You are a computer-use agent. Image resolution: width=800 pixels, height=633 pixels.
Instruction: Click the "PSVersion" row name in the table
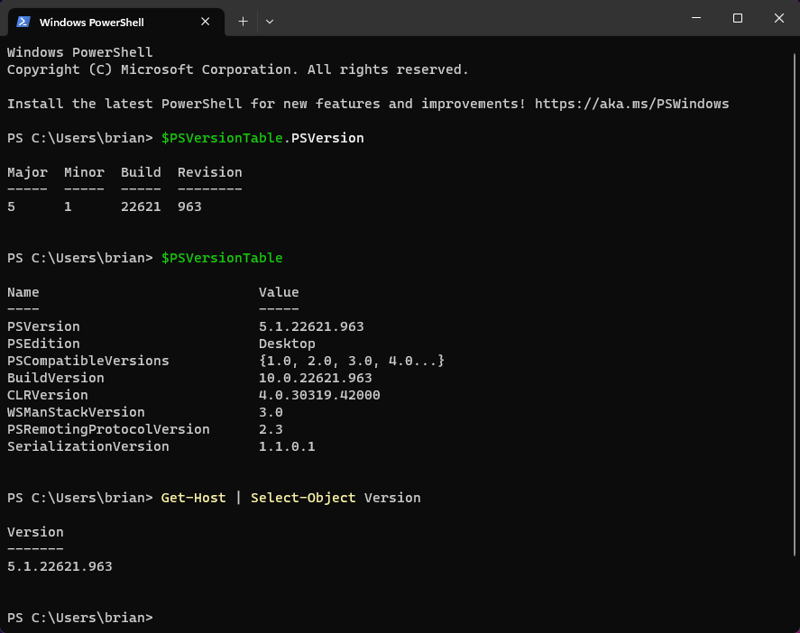click(43, 326)
